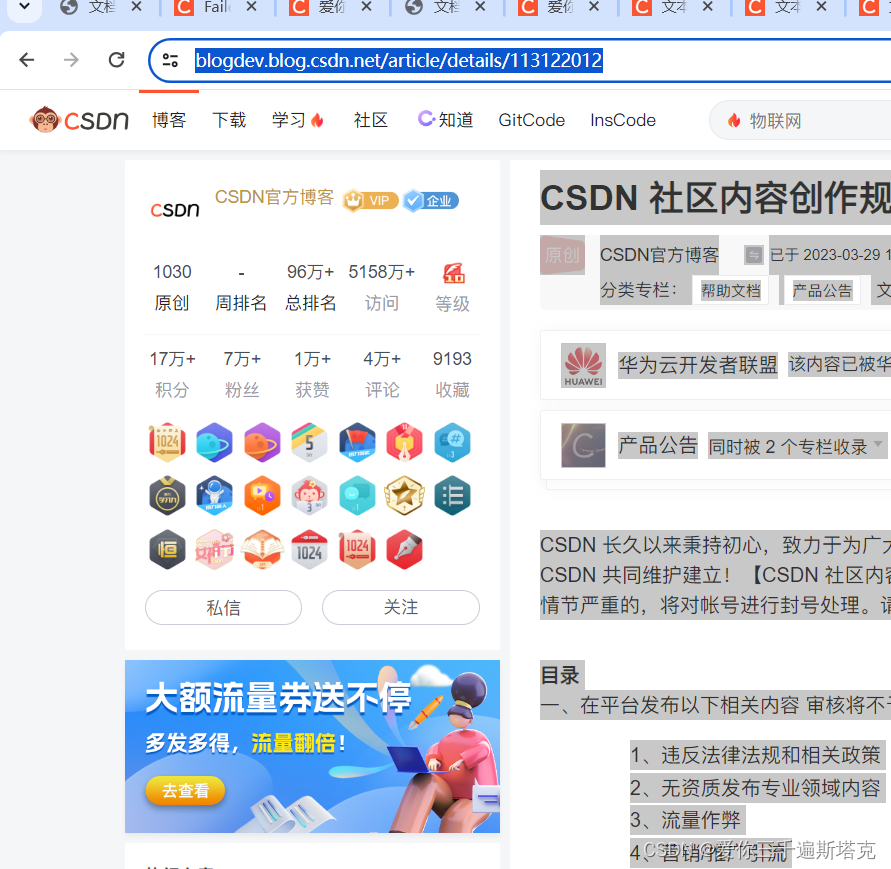Click the browser back arrow

27,60
